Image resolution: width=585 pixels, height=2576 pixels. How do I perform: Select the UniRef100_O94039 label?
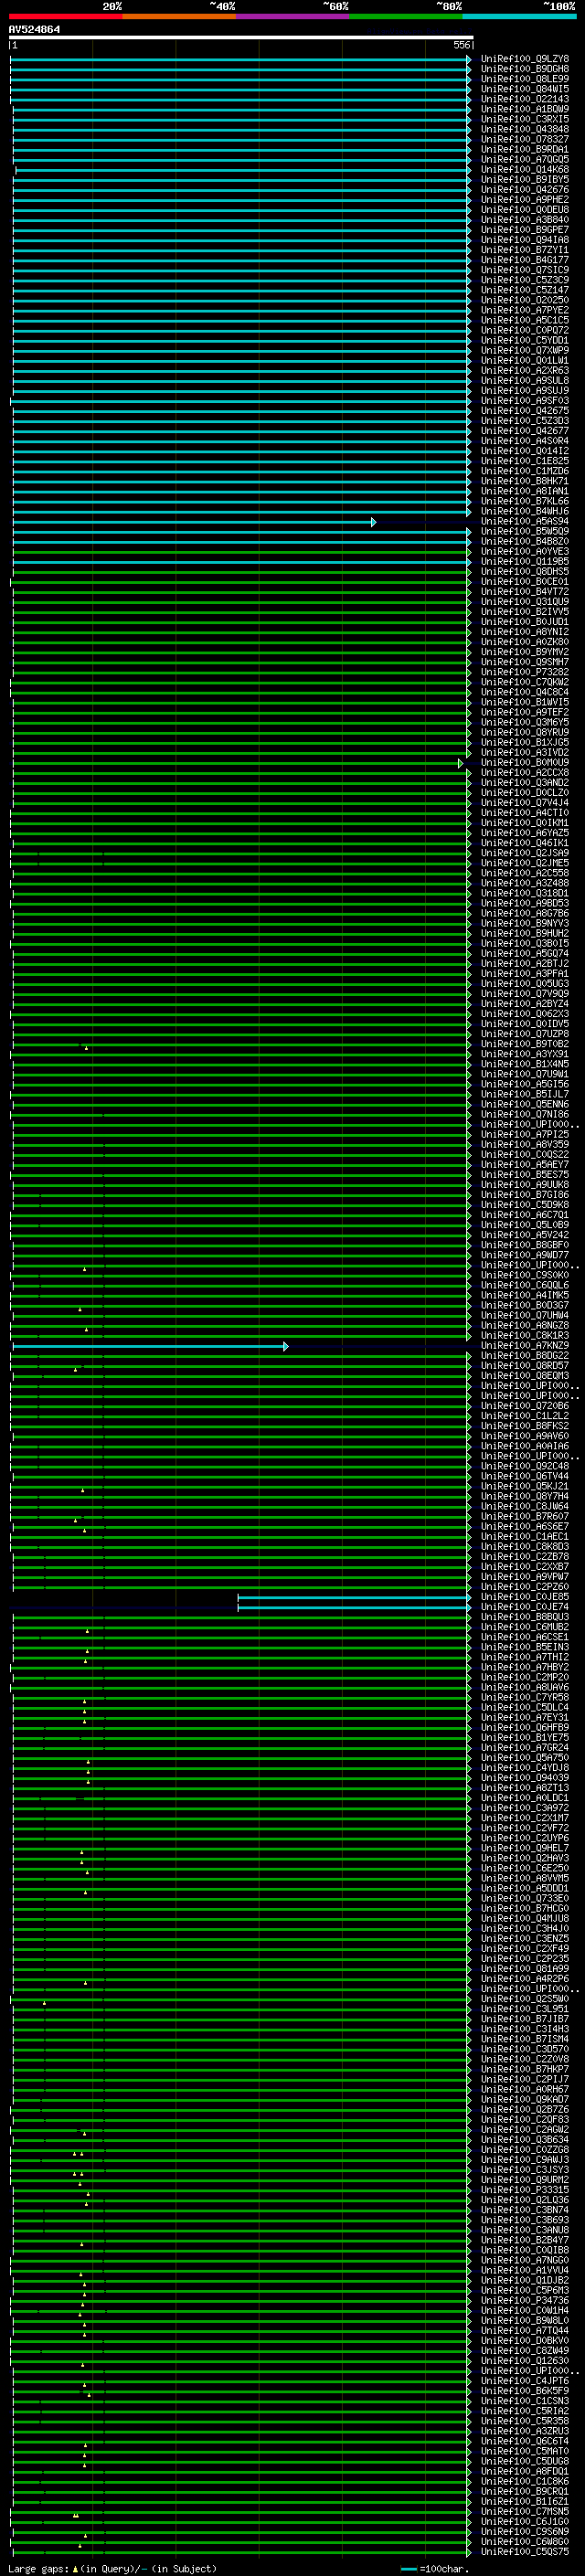(524, 1777)
